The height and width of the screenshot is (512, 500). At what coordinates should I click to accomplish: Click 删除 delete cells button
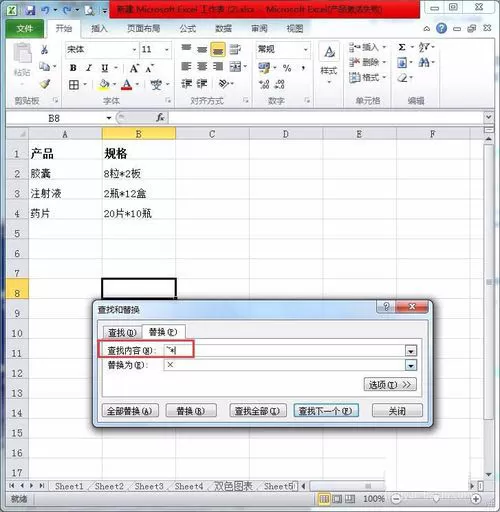(x=367, y=62)
